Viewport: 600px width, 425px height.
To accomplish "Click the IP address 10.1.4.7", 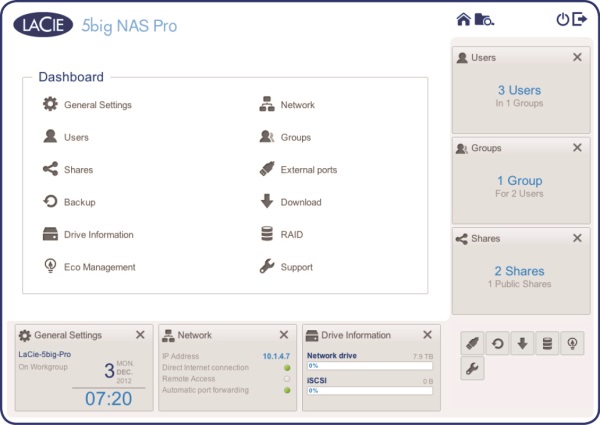I will [276, 357].
